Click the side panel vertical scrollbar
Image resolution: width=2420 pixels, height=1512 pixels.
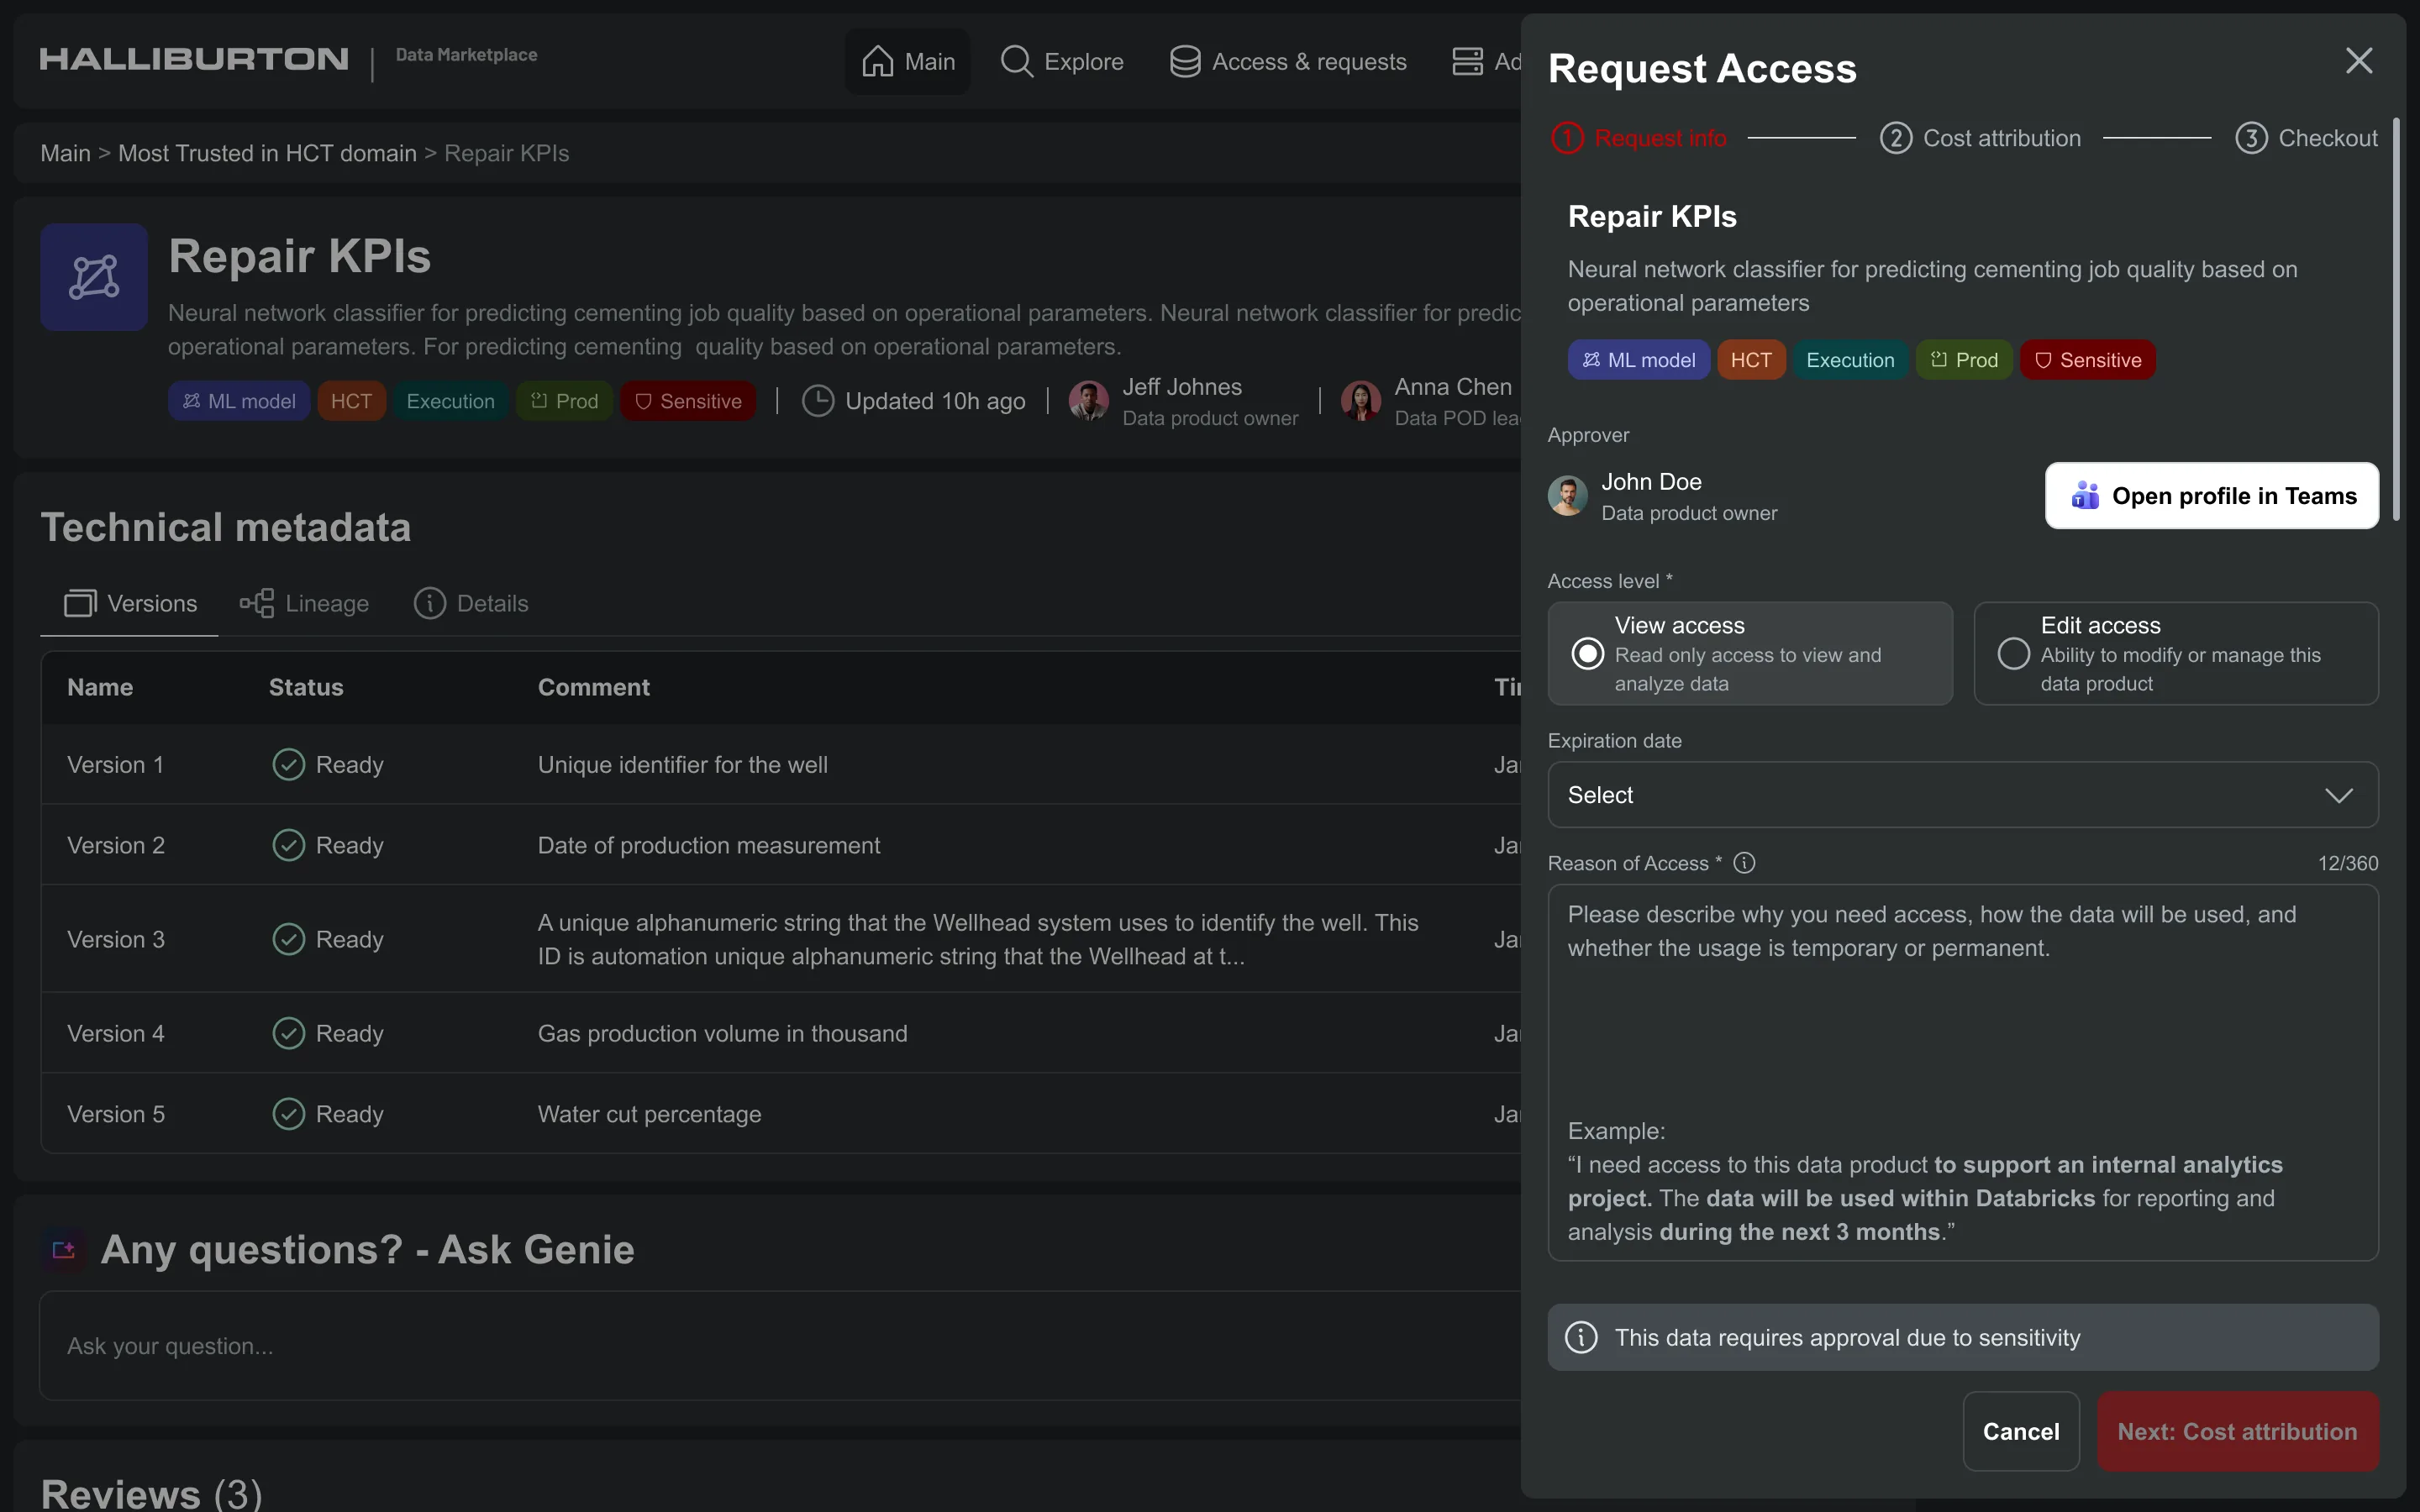coord(2396,320)
